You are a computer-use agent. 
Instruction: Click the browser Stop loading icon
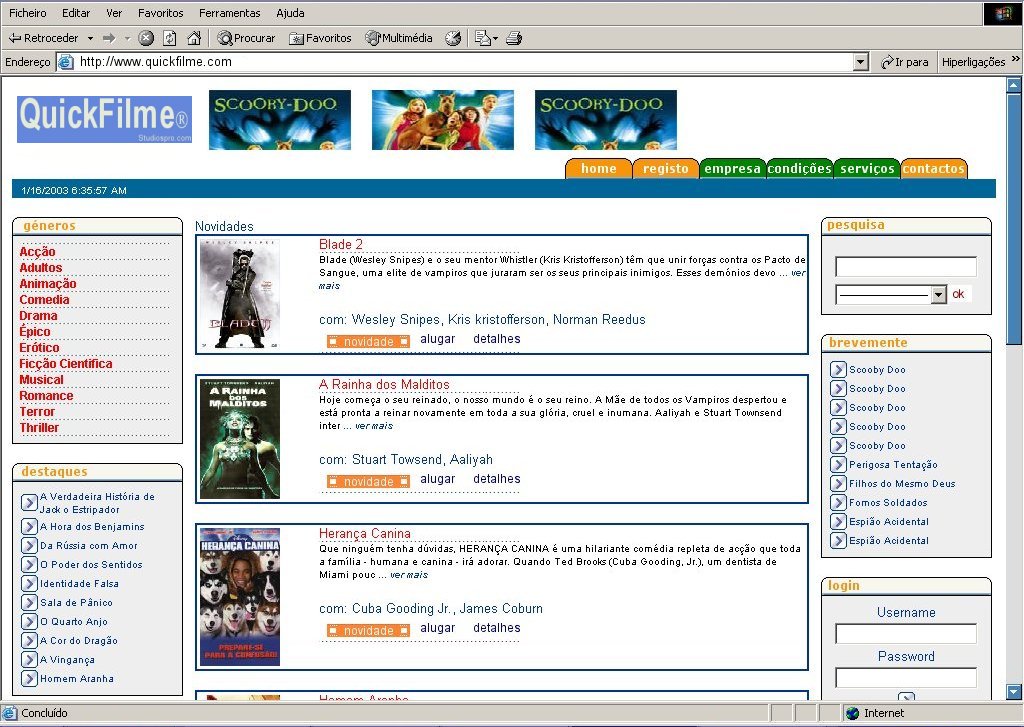(x=146, y=38)
